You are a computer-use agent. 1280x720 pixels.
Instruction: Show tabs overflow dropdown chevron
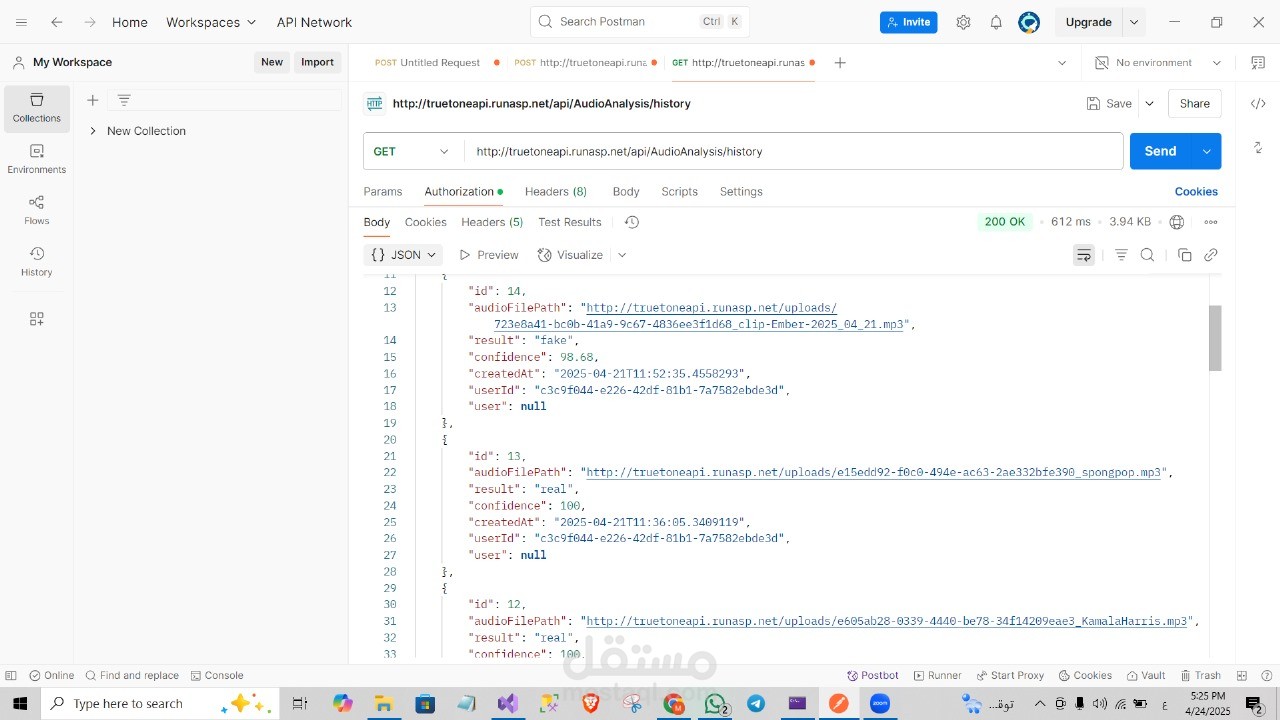1062,63
